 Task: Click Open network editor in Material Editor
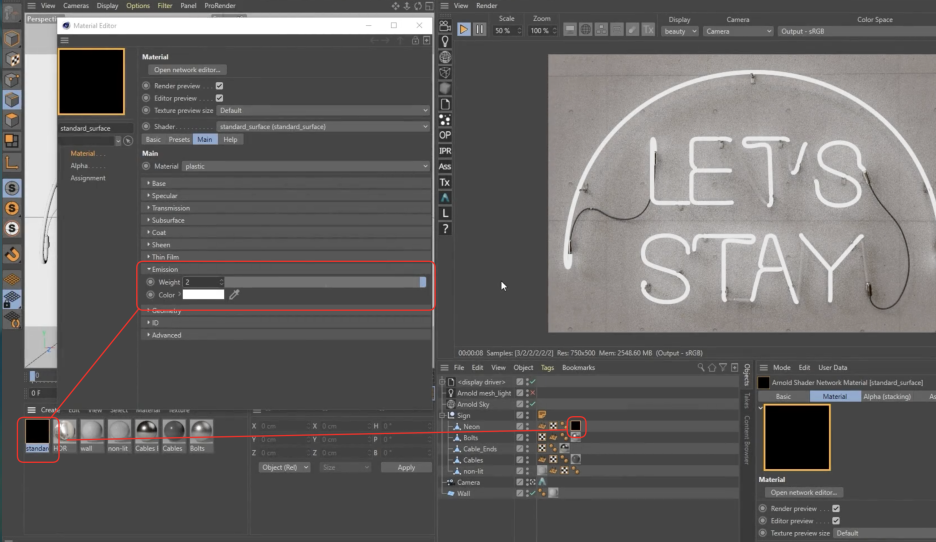(187, 70)
